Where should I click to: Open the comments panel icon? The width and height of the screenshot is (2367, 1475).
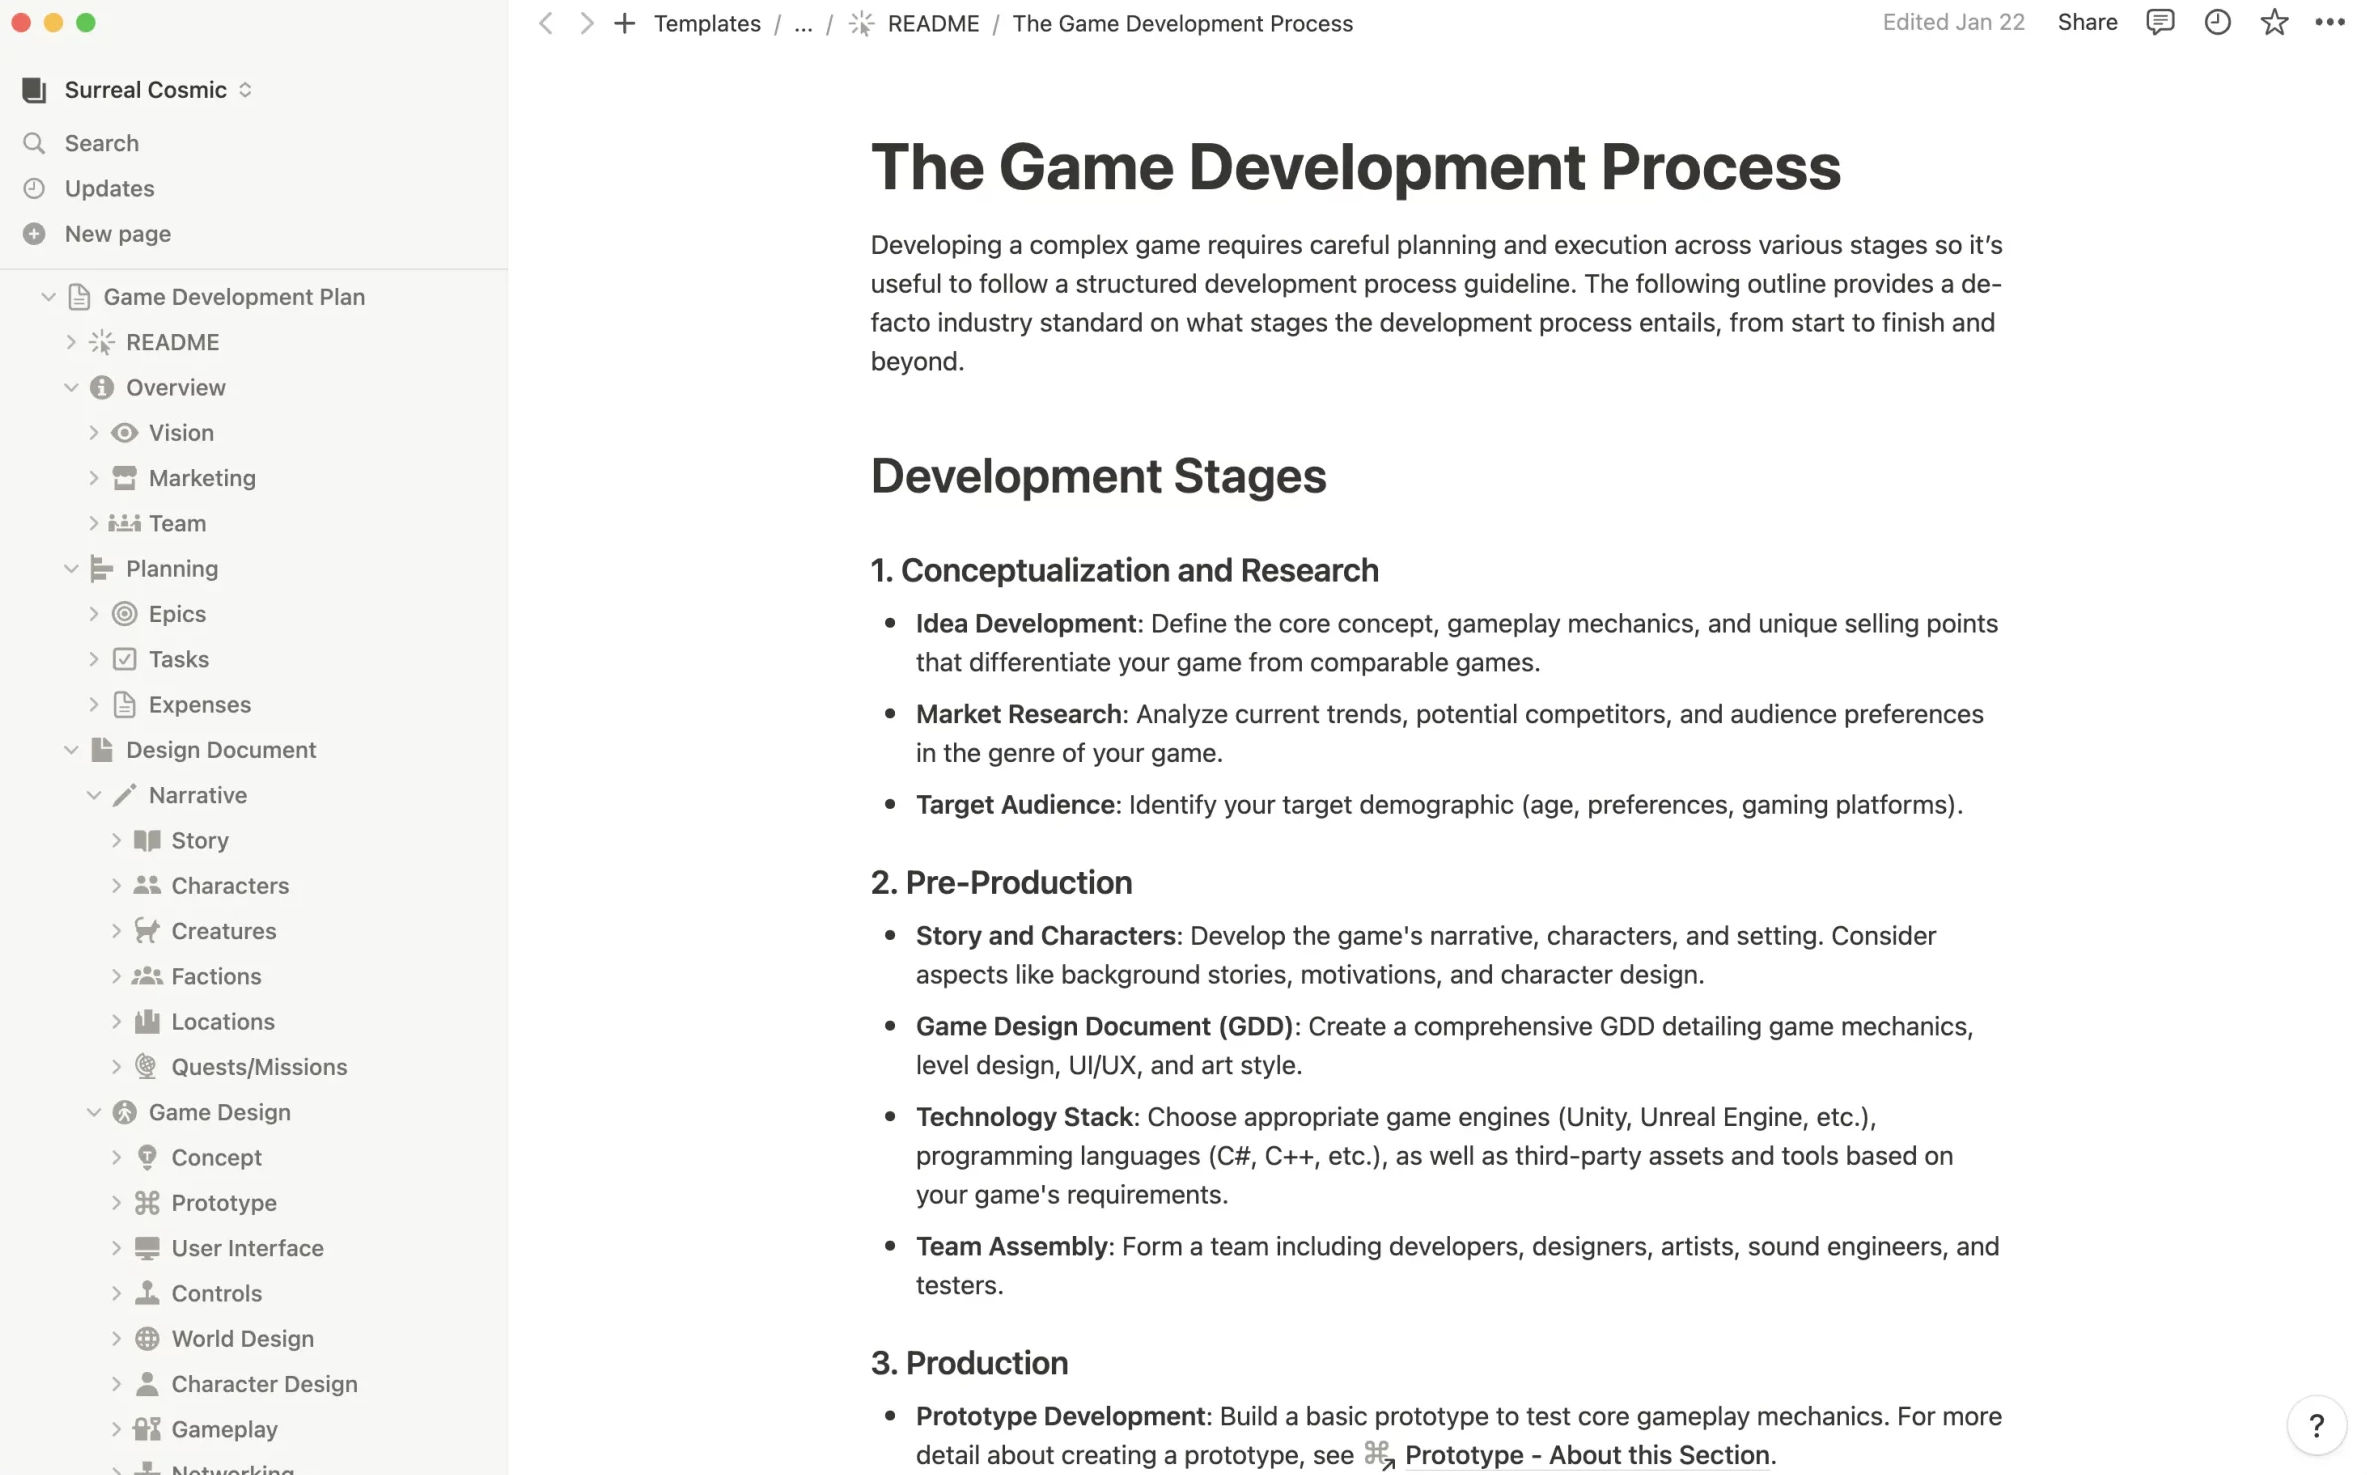[x=2160, y=22]
